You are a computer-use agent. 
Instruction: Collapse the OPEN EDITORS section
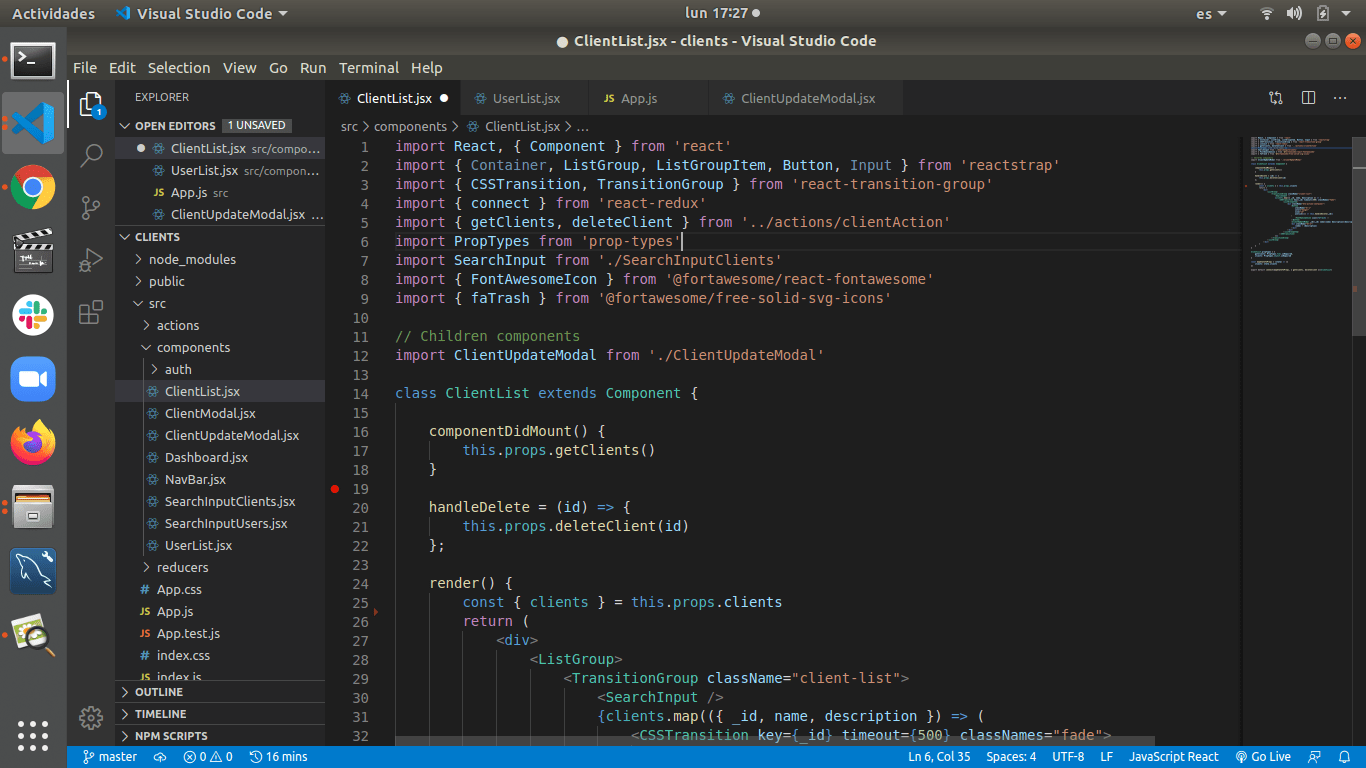point(174,126)
